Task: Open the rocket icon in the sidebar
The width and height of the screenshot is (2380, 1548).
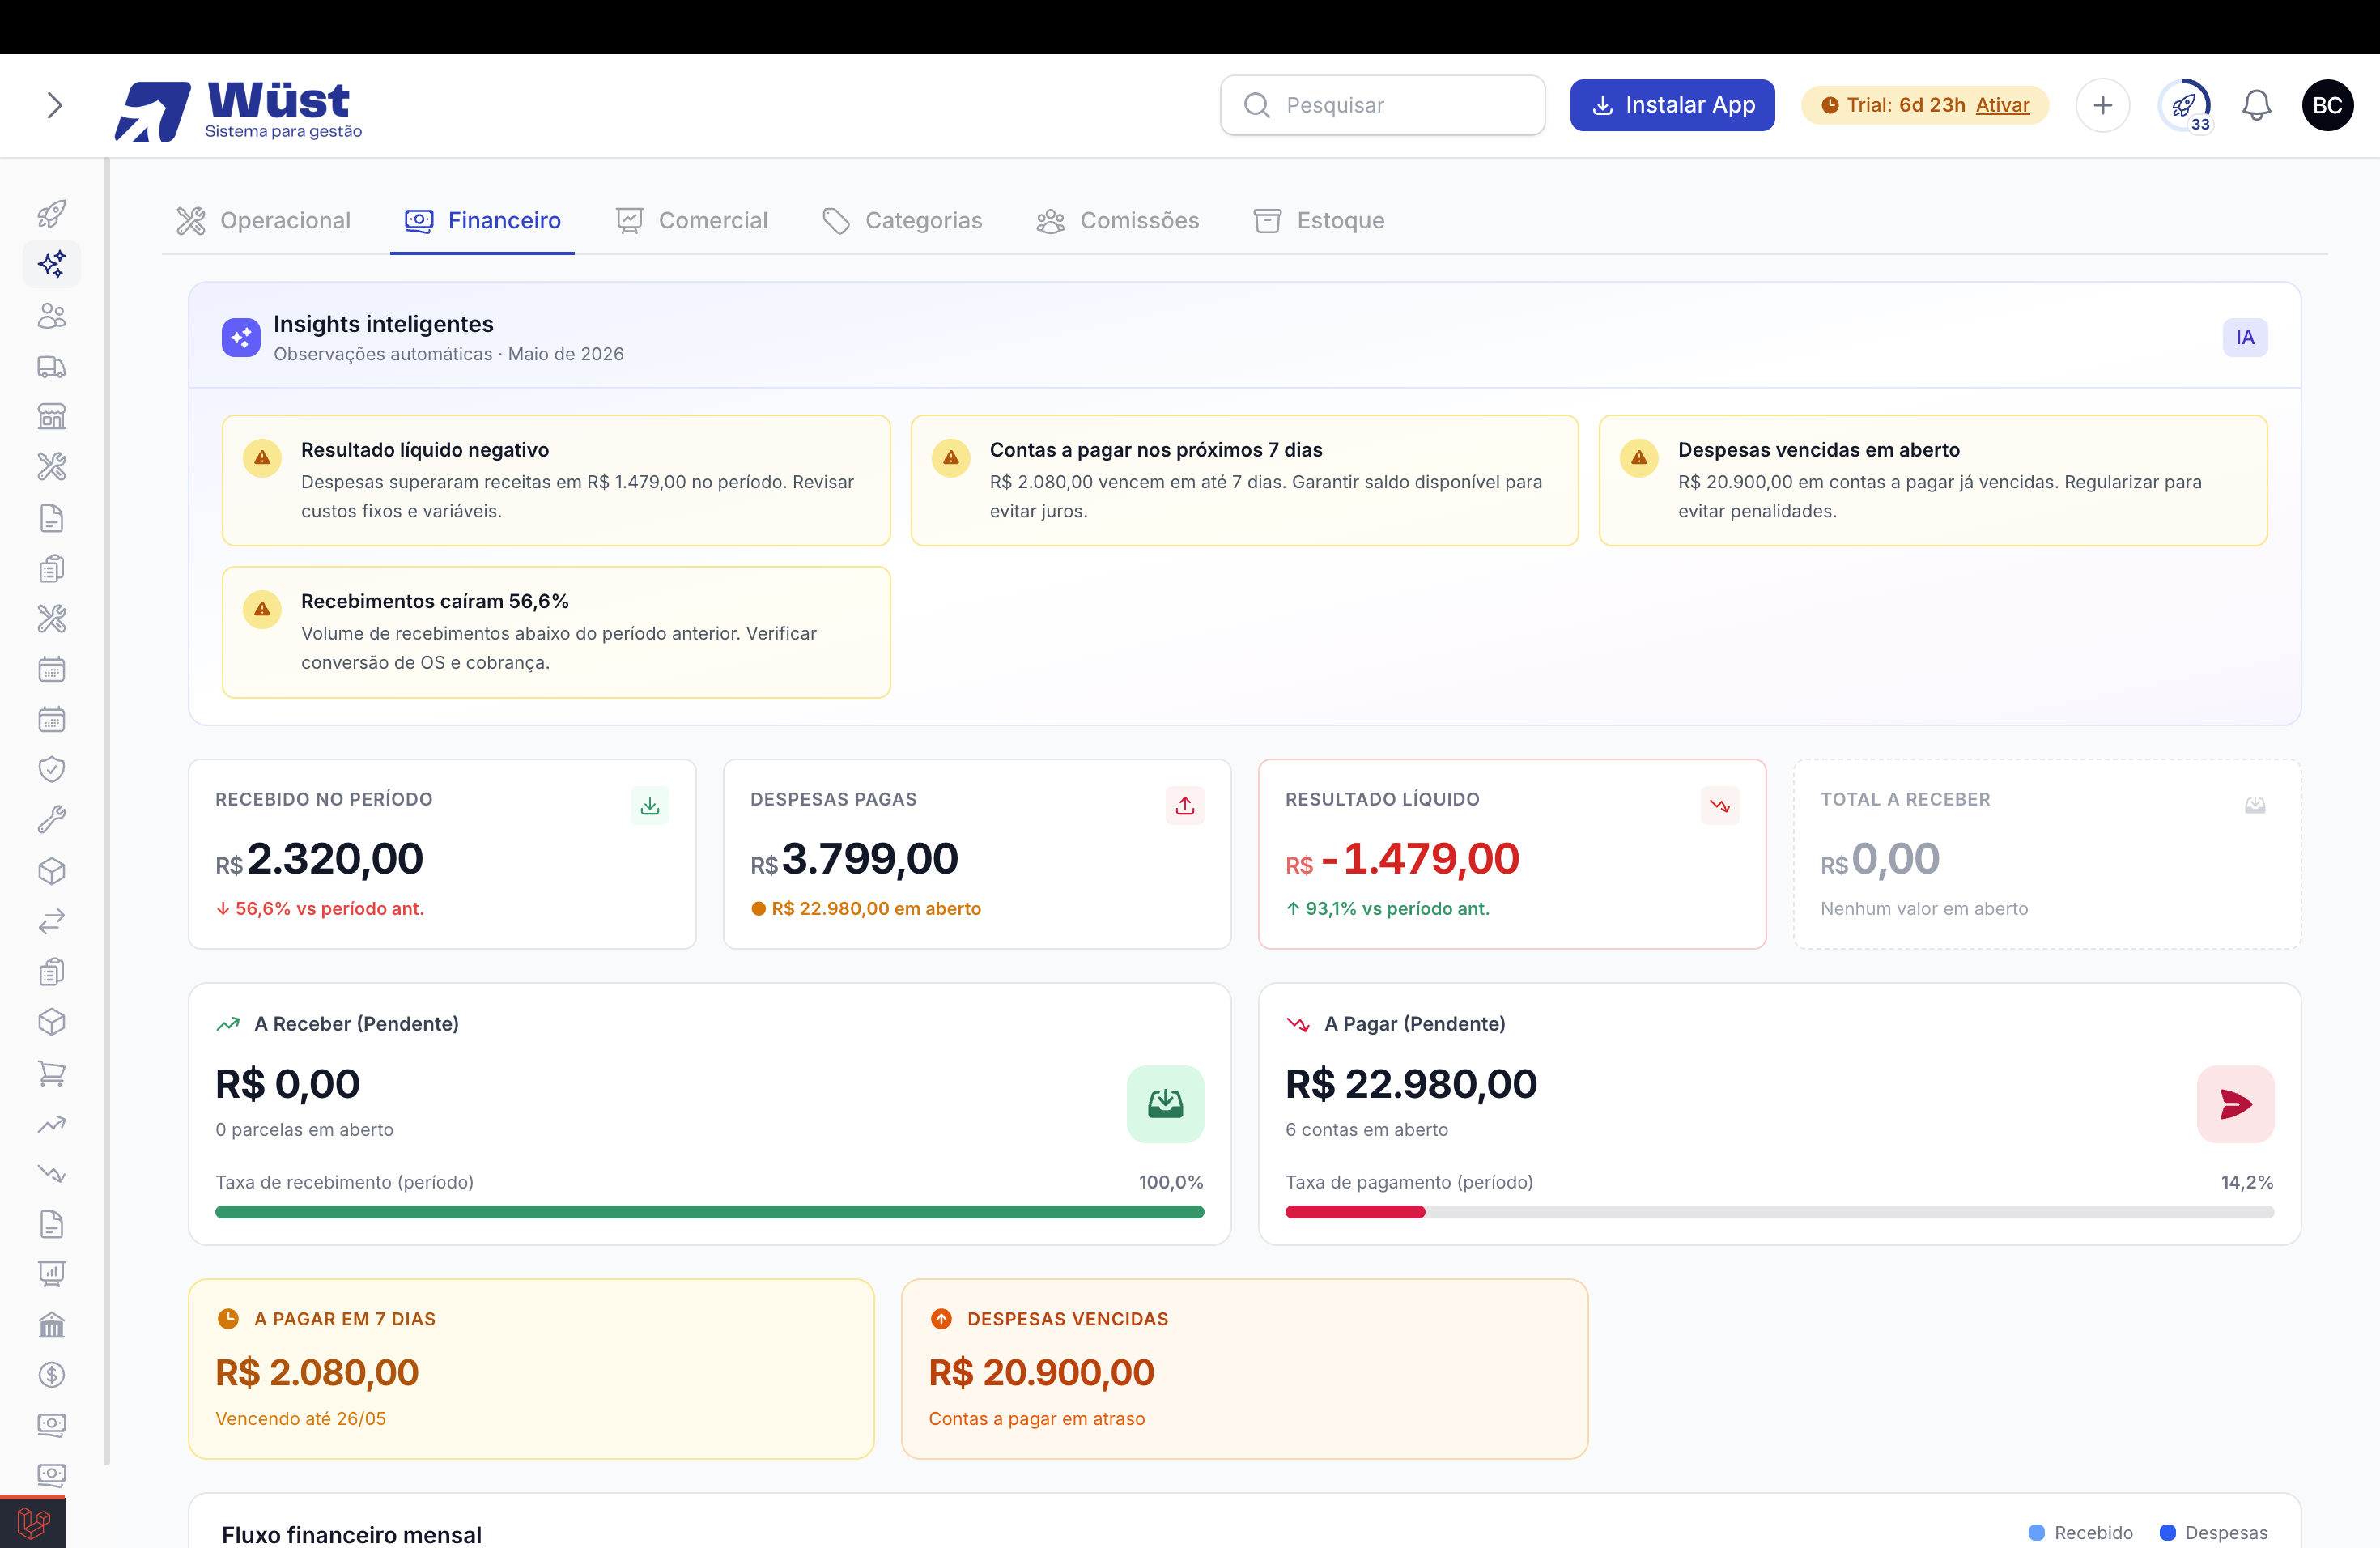Action: (52, 213)
